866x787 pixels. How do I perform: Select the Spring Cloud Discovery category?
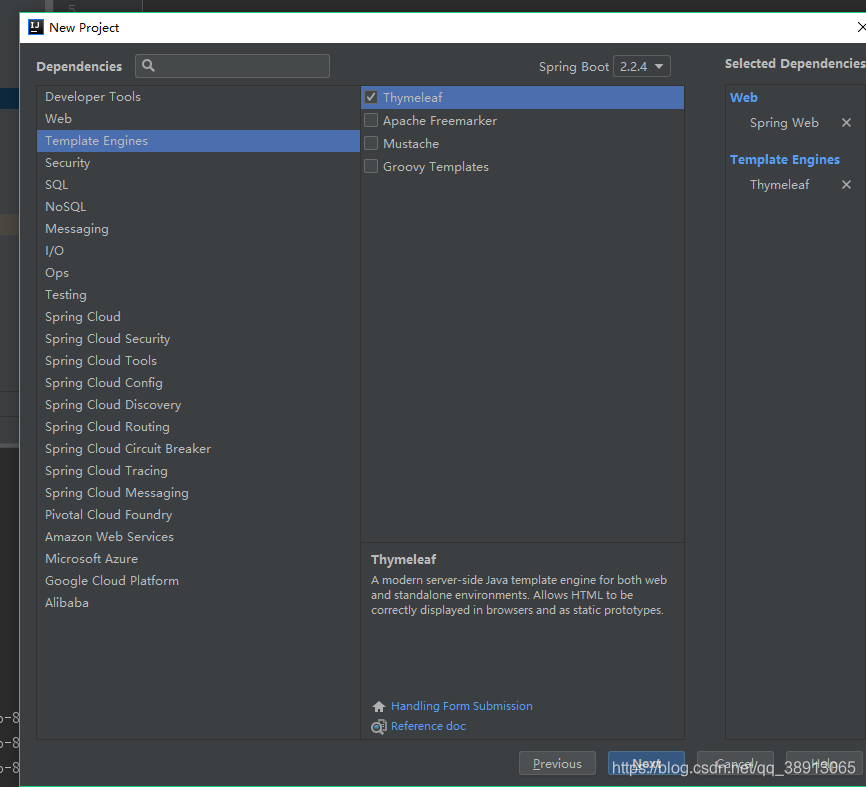(198, 405)
